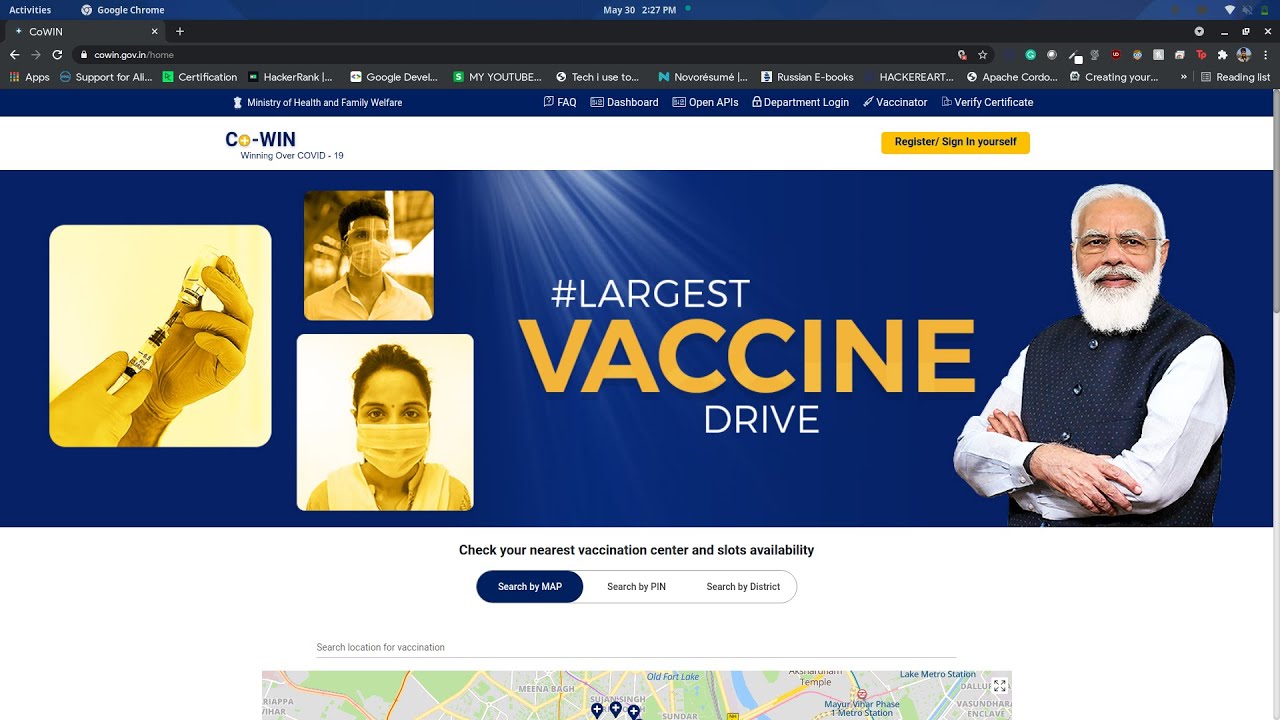Open the tab search dropdown arrow
Viewport: 1280px width, 720px height.
point(1199,31)
